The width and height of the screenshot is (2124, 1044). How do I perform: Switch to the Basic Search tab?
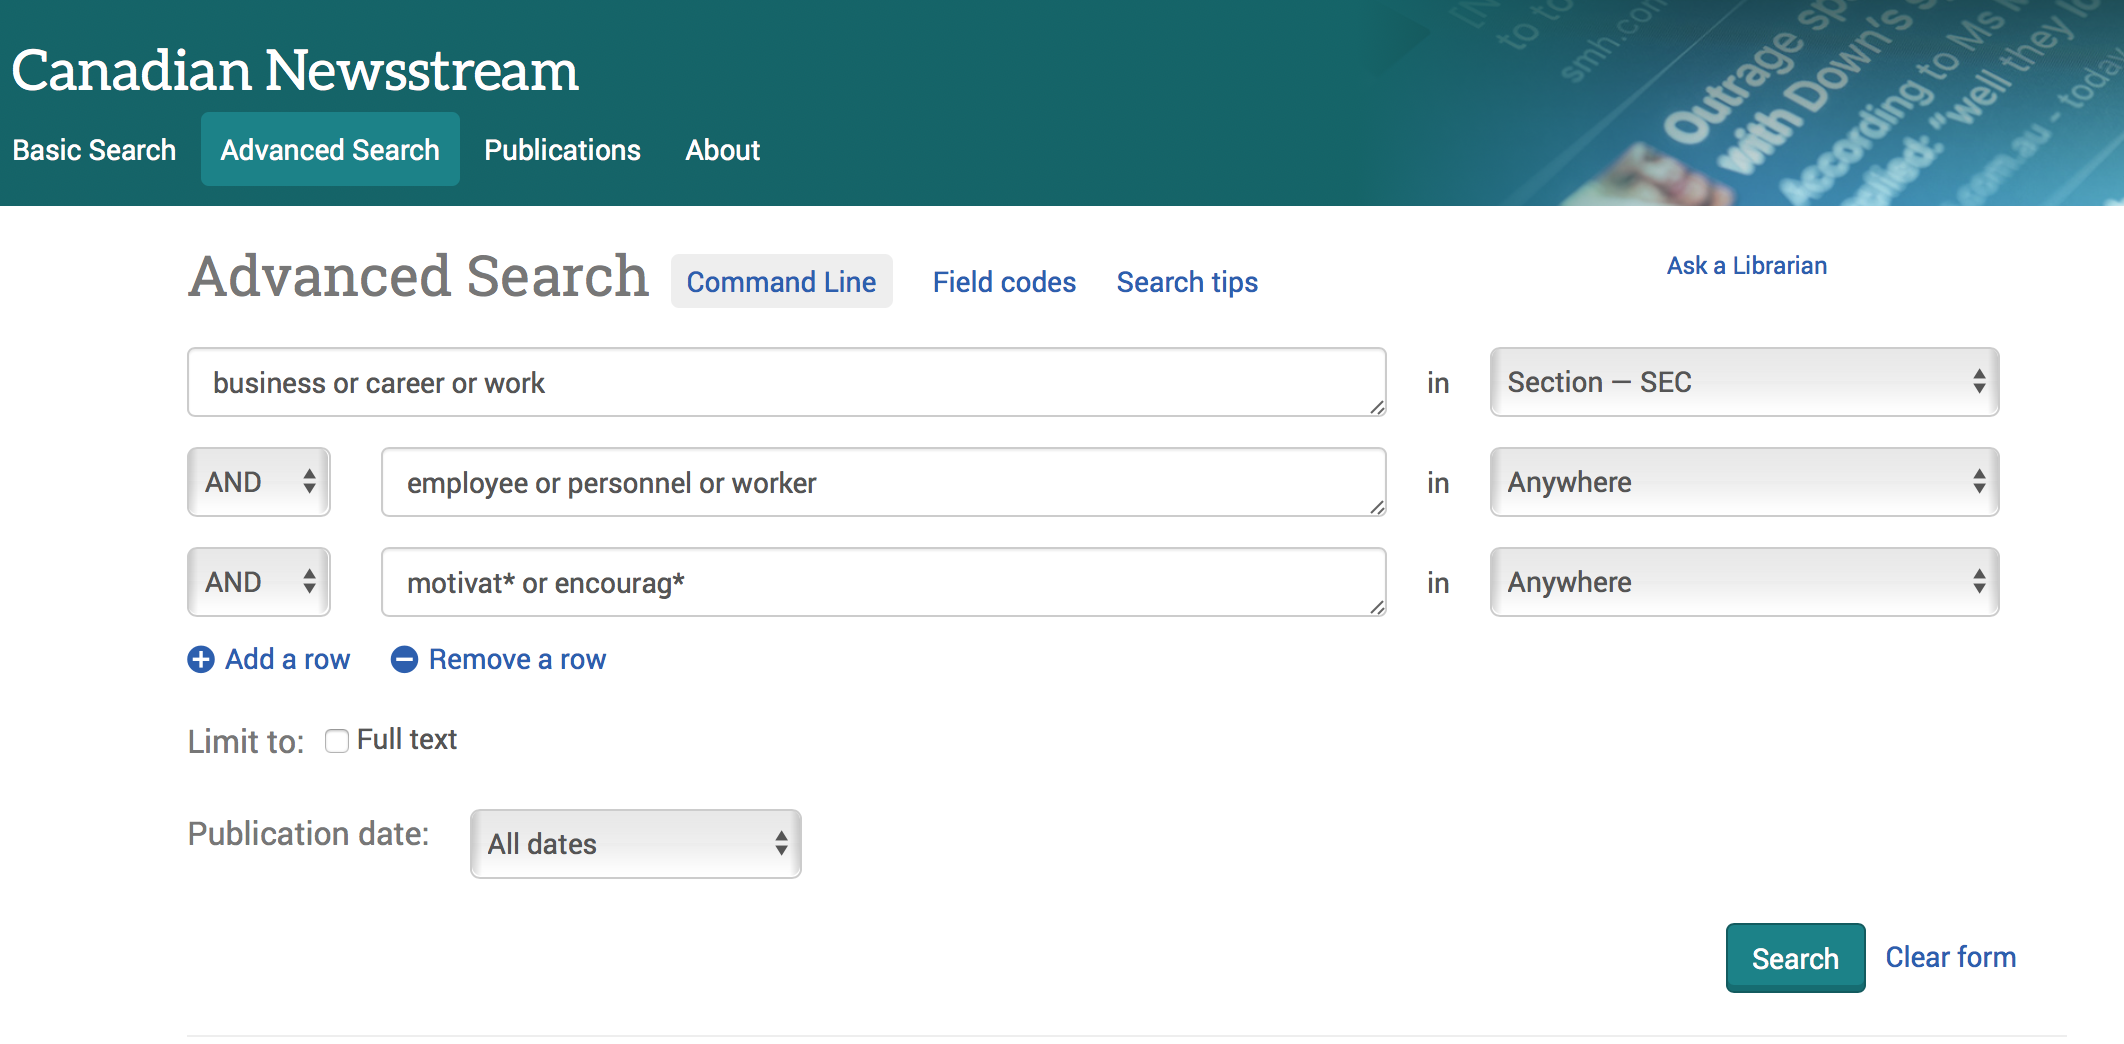(x=94, y=150)
